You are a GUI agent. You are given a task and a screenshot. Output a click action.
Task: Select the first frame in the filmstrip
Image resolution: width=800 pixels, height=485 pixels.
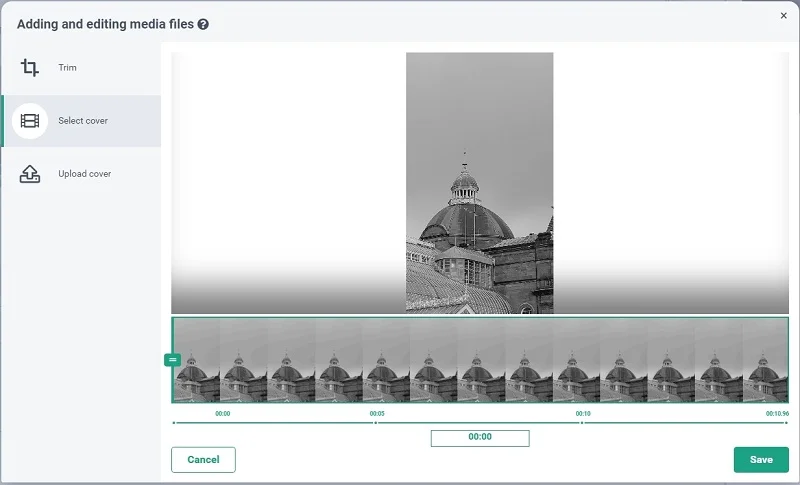(196, 360)
